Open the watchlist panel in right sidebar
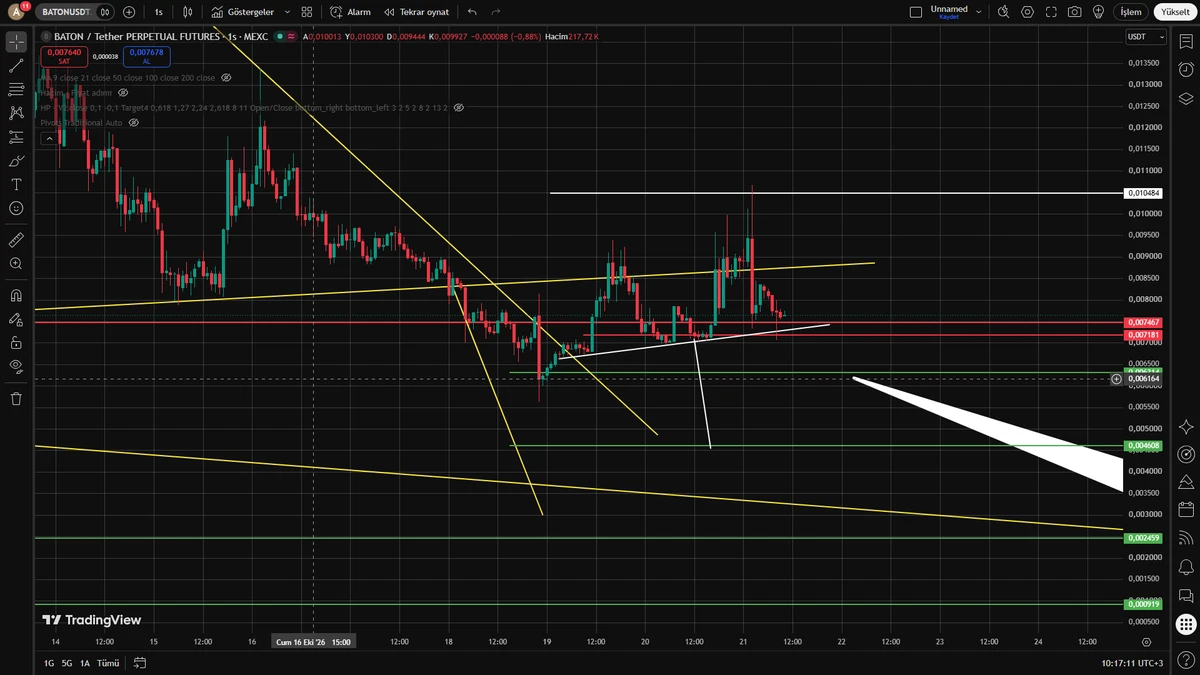Image resolution: width=1200 pixels, height=675 pixels. point(1186,42)
